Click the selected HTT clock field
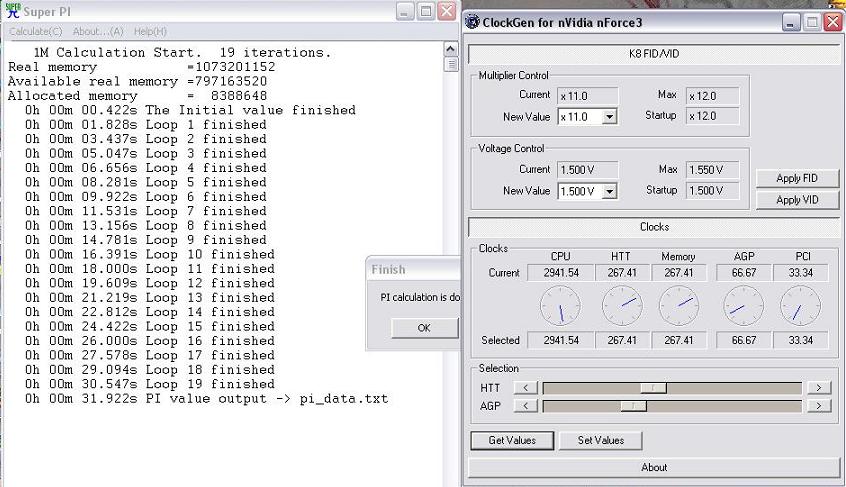Viewport: 846px width, 487px height. click(622, 340)
